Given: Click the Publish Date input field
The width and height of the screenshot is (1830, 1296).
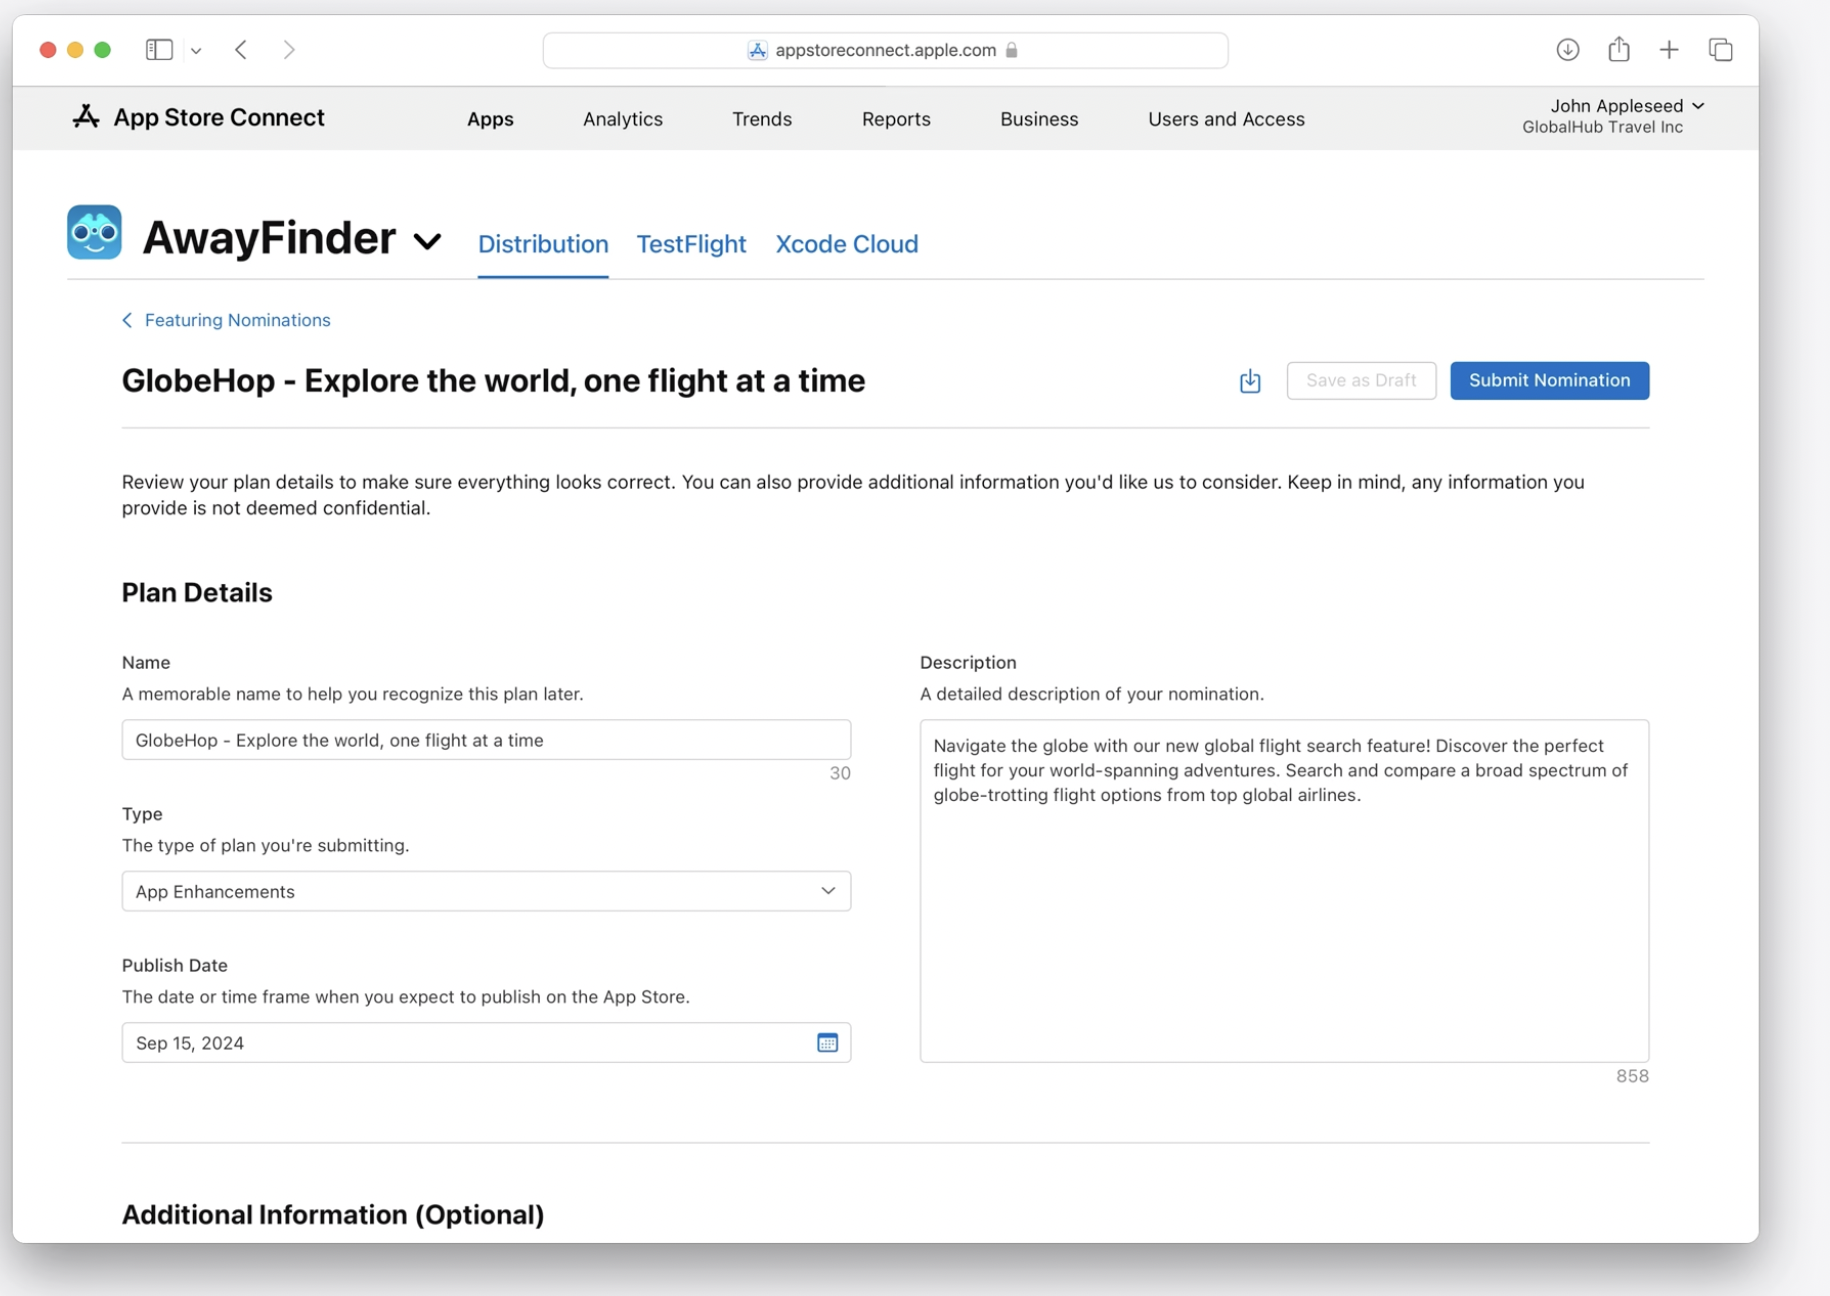Looking at the screenshot, I should coord(486,1043).
